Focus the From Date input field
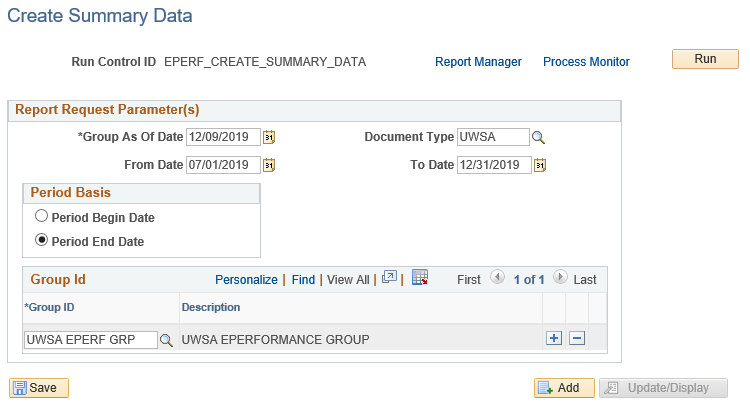Screen dimensions: 750x405 pos(223,165)
